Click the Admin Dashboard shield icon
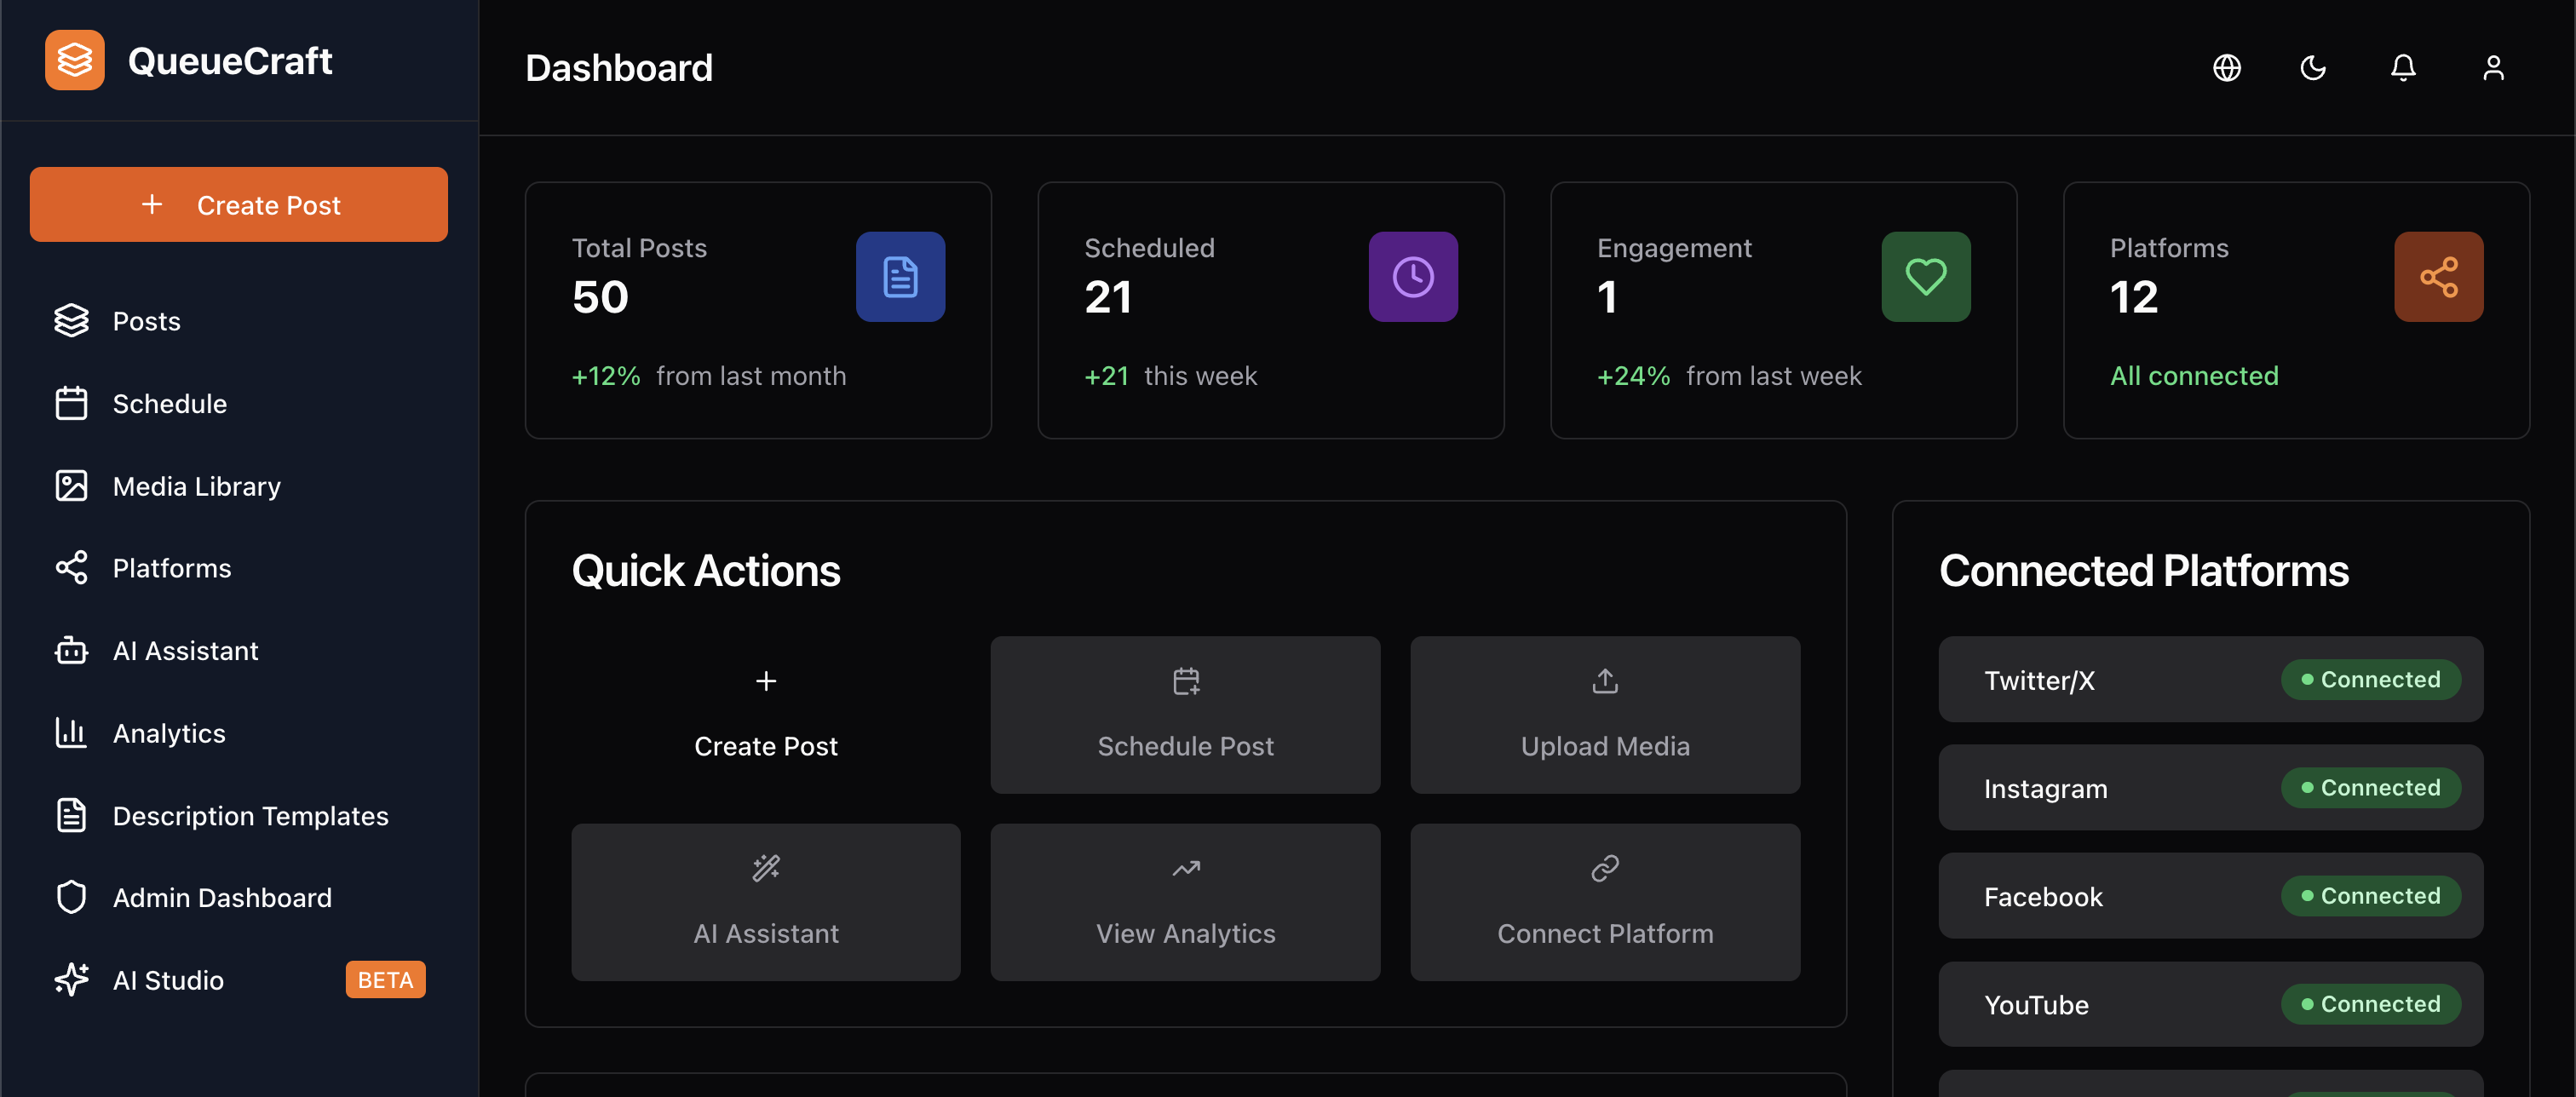The width and height of the screenshot is (2576, 1097). coord(71,898)
